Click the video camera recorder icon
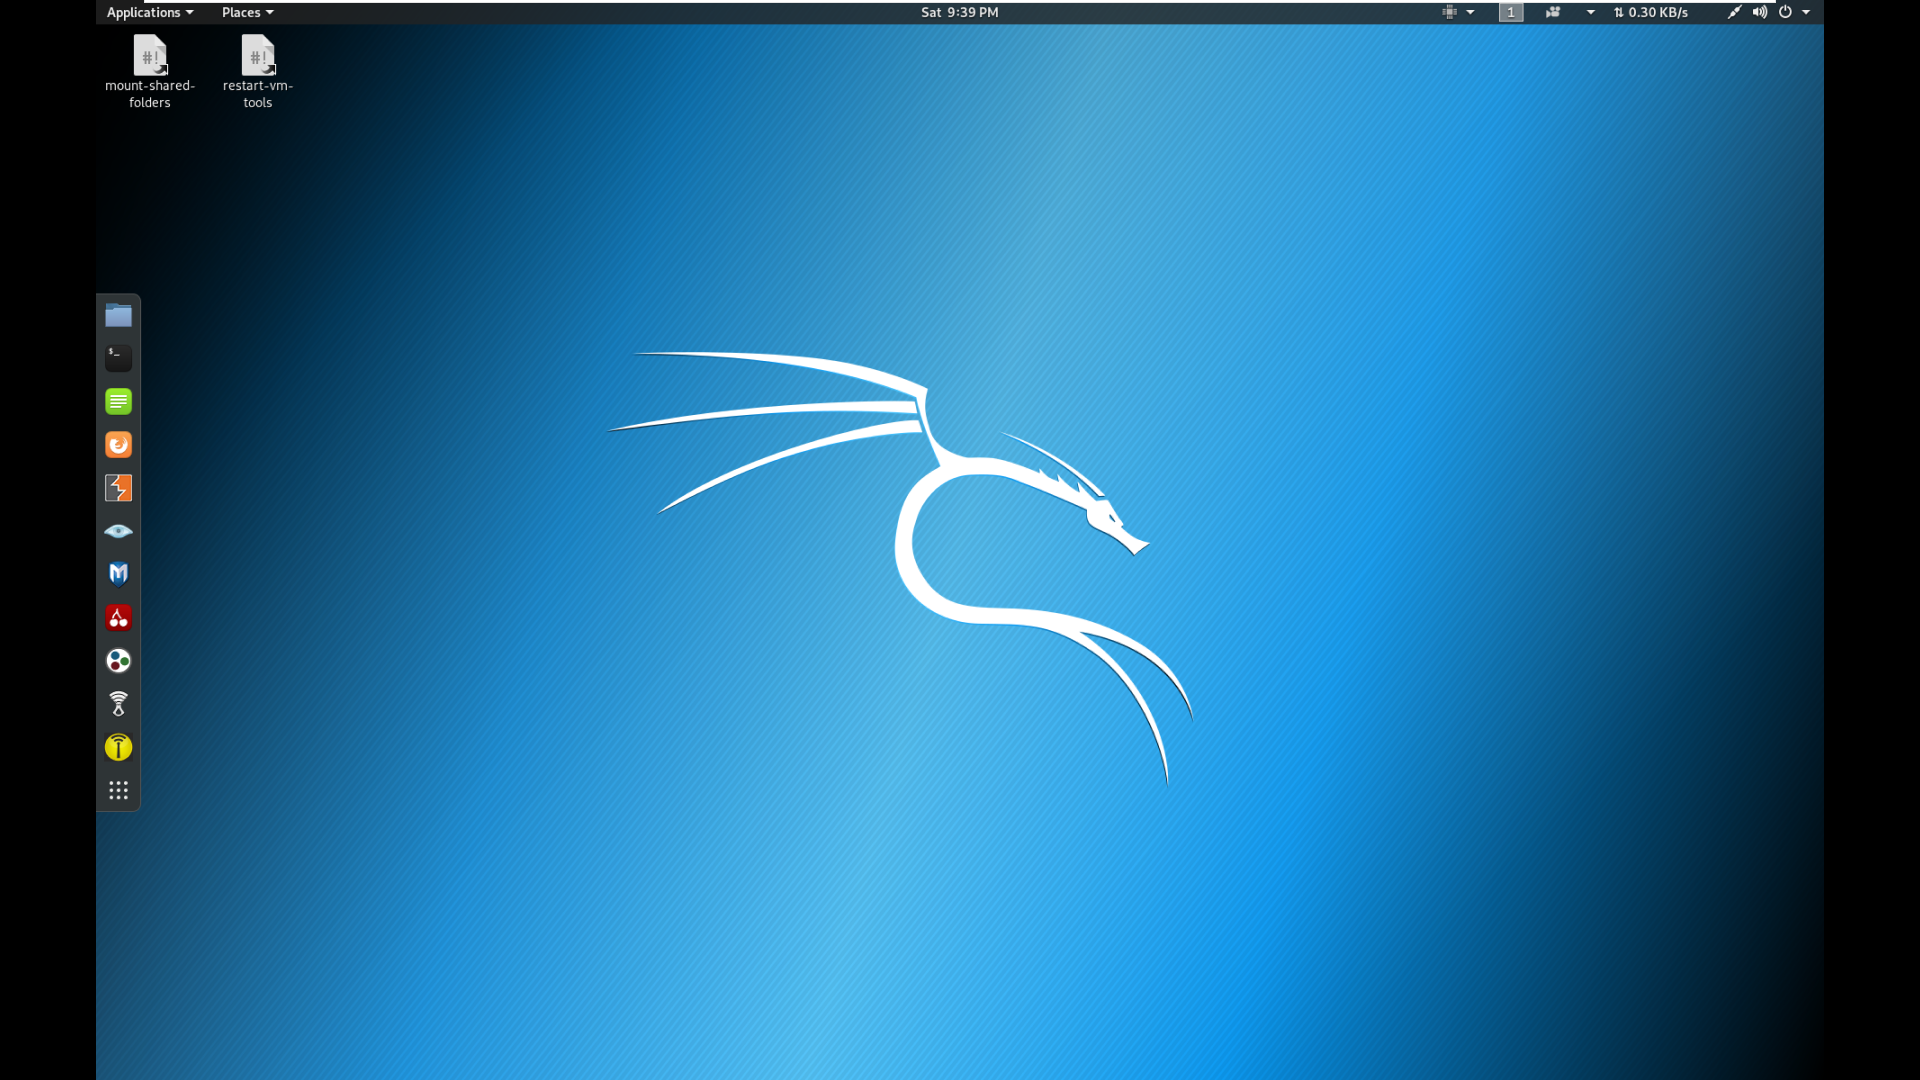Screen dimensions: 1920x1080 (1553, 12)
